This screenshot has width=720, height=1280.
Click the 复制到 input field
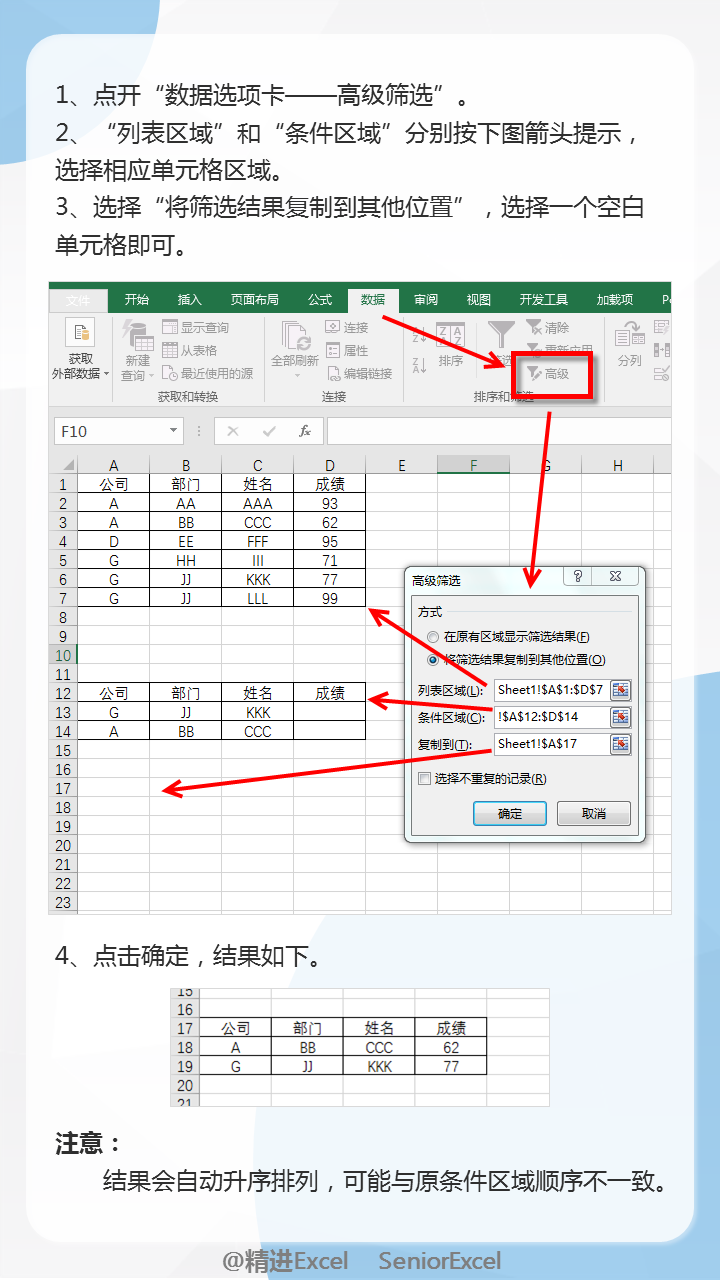pos(551,744)
